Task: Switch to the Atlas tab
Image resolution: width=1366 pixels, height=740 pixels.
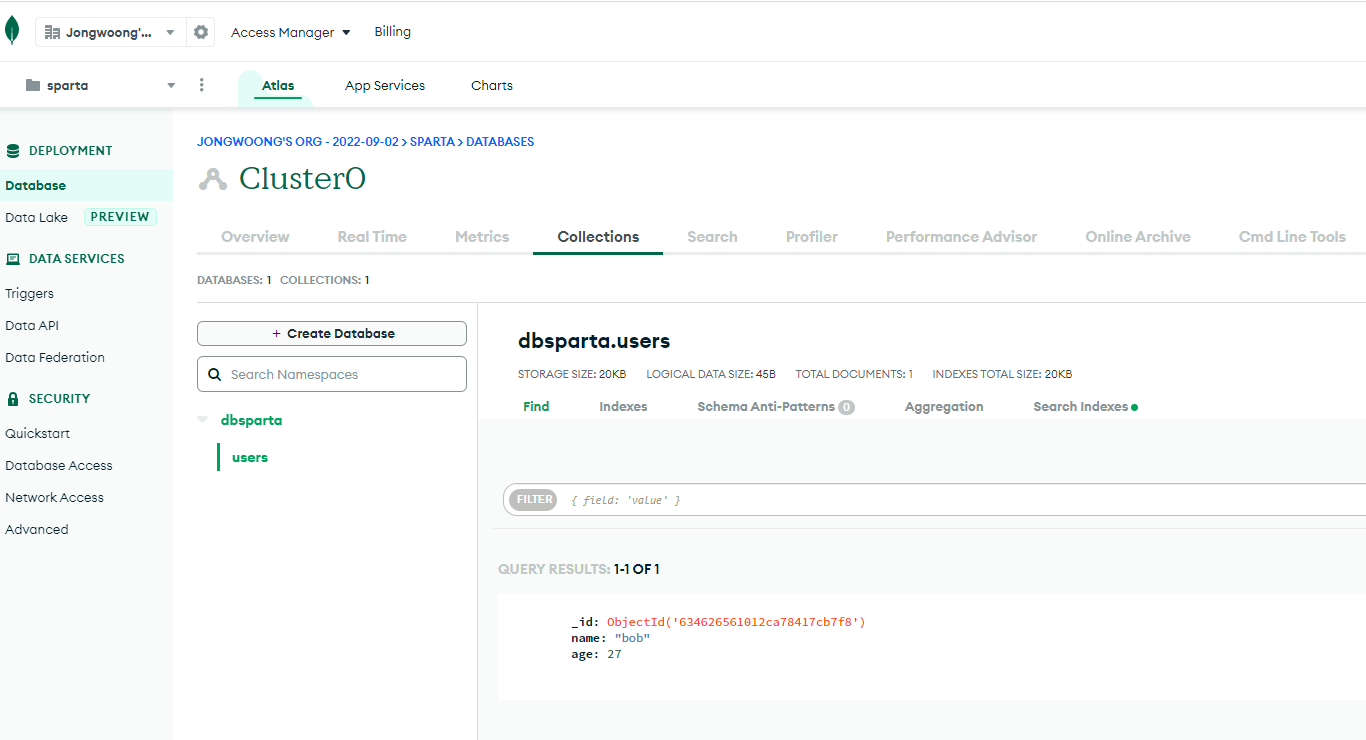Action: 278,85
